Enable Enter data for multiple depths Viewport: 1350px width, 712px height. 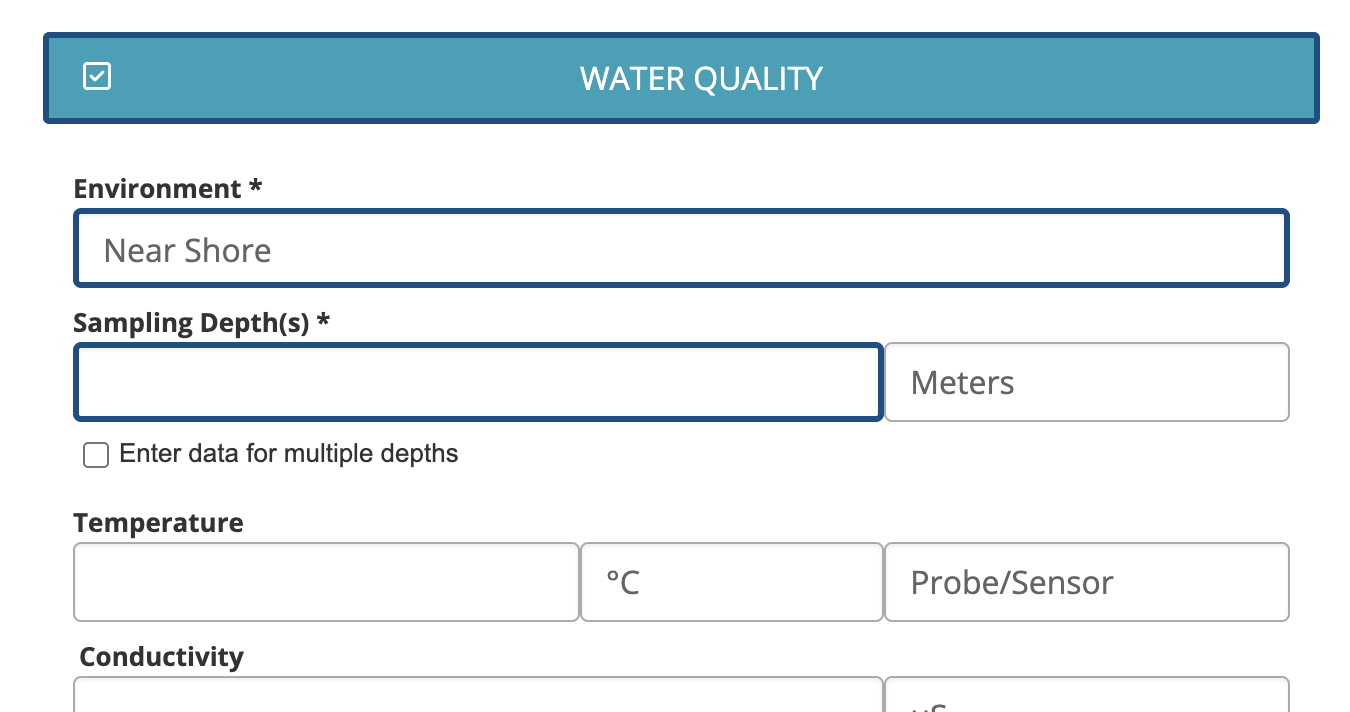point(95,454)
